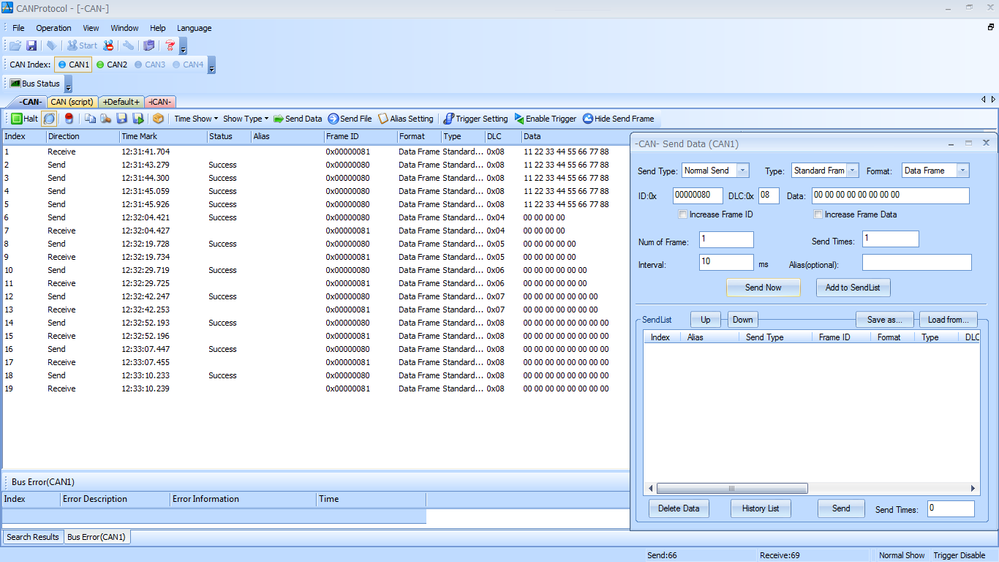Click the save frames disk icon
The height and width of the screenshot is (562, 999).
[x=122, y=119]
